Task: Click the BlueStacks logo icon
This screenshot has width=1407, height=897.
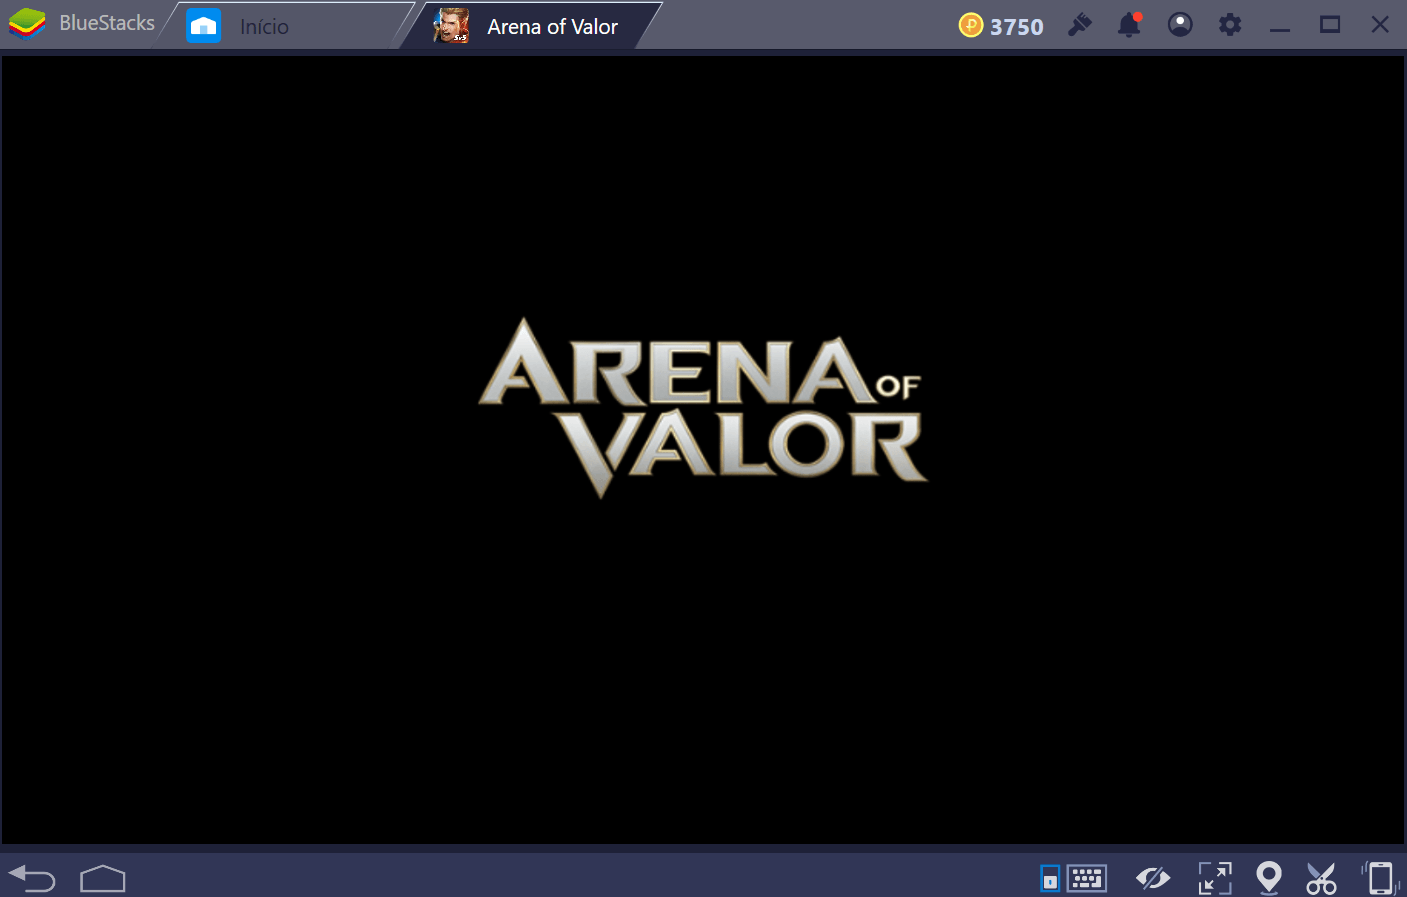Action: click(27, 24)
